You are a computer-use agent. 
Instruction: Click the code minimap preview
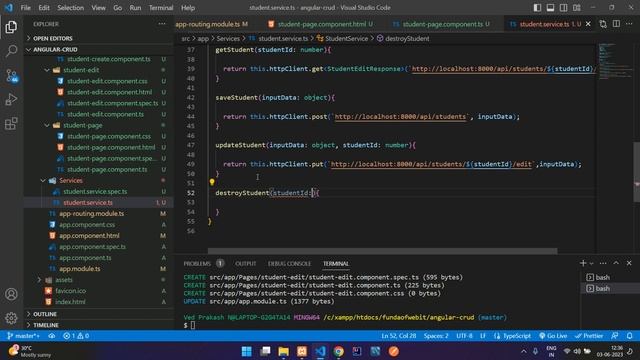(616, 61)
